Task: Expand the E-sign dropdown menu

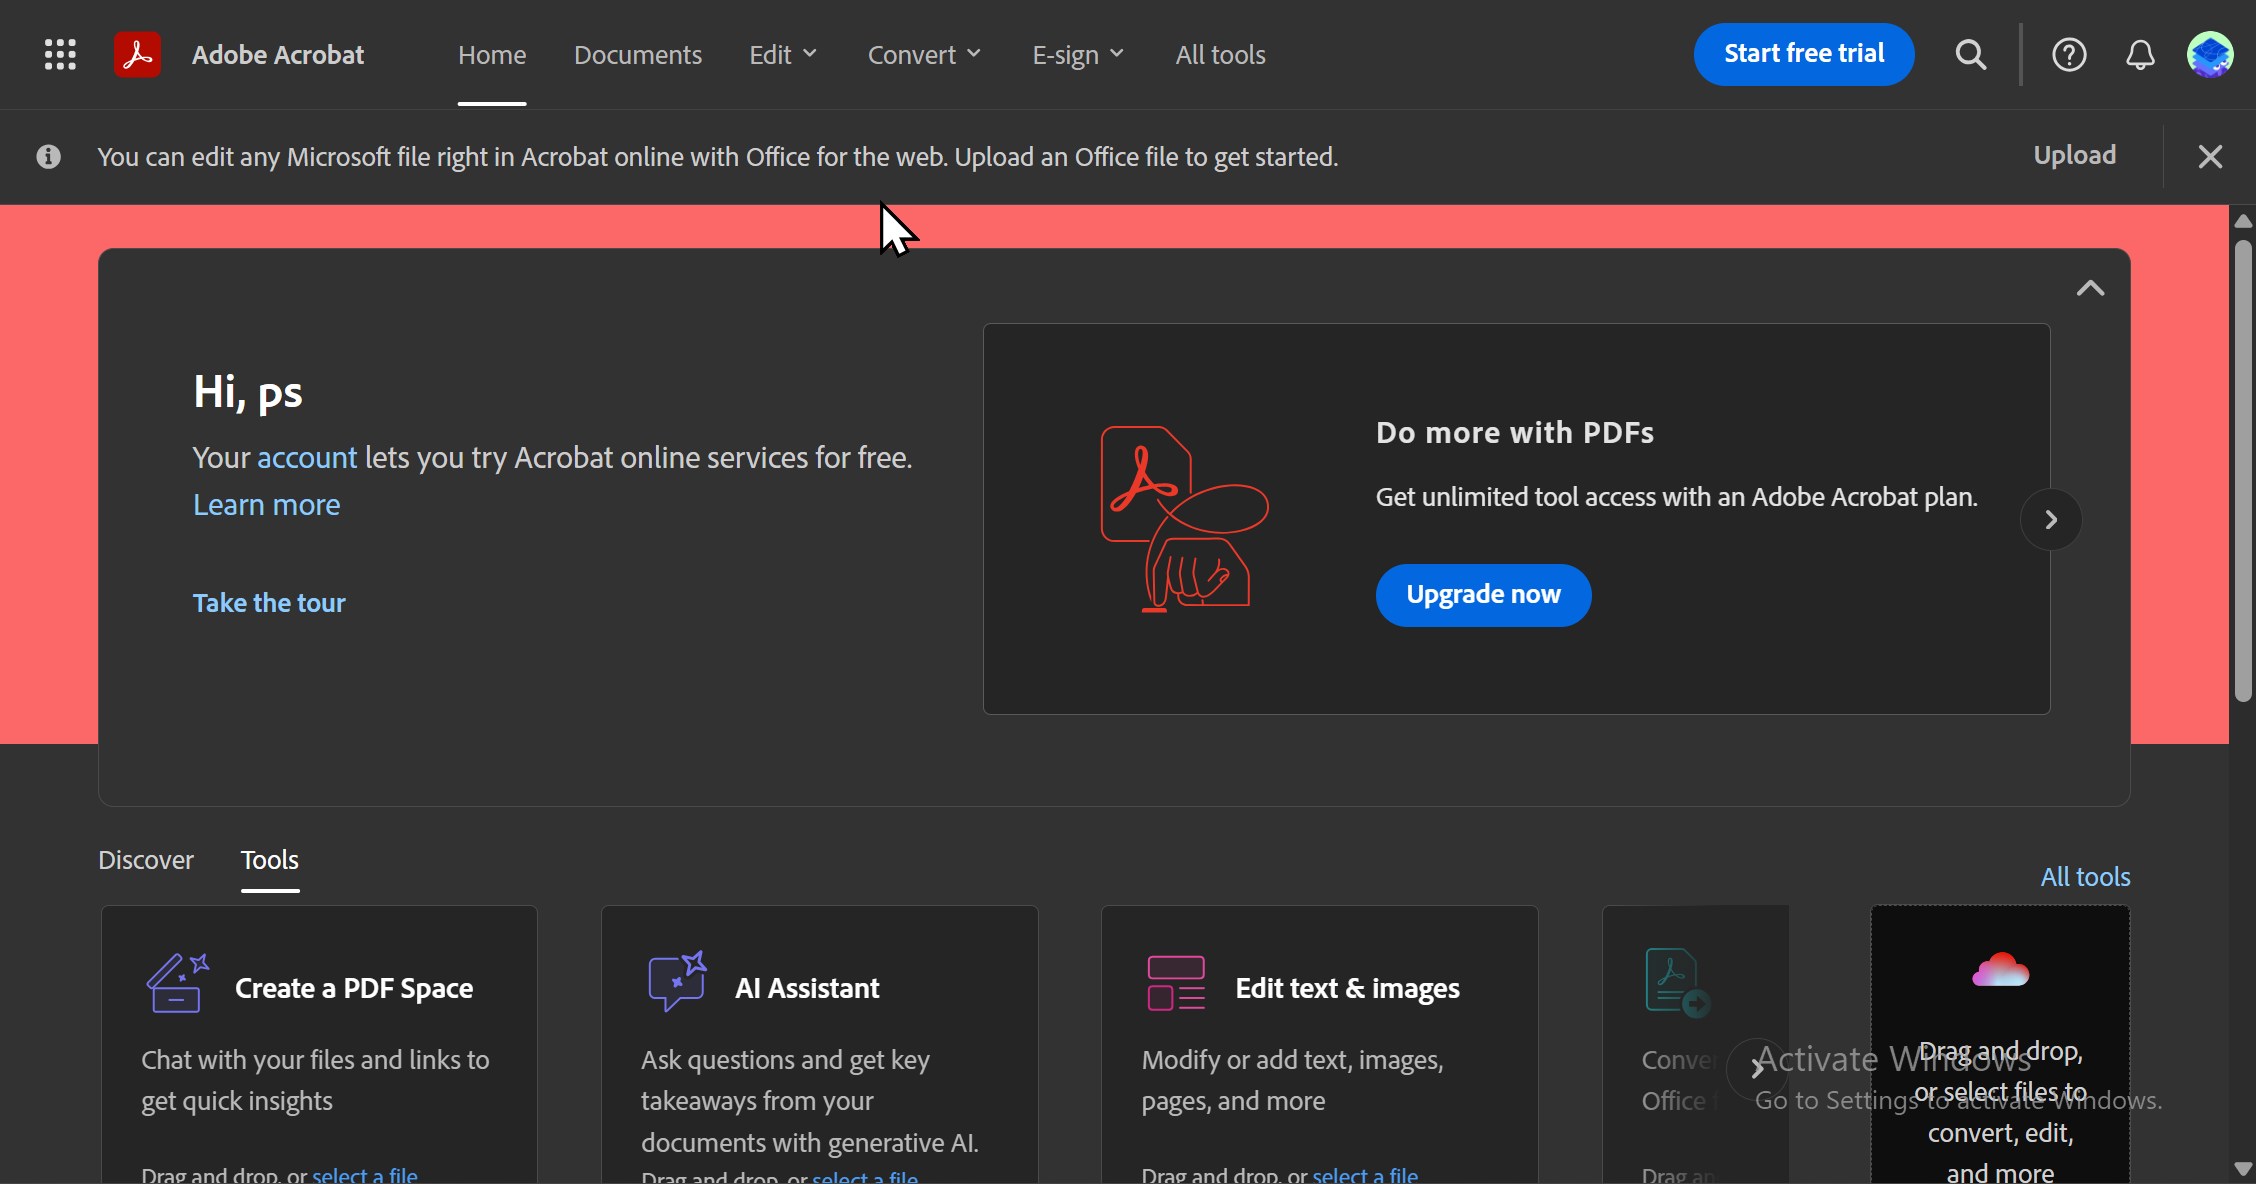Action: tap(1077, 54)
